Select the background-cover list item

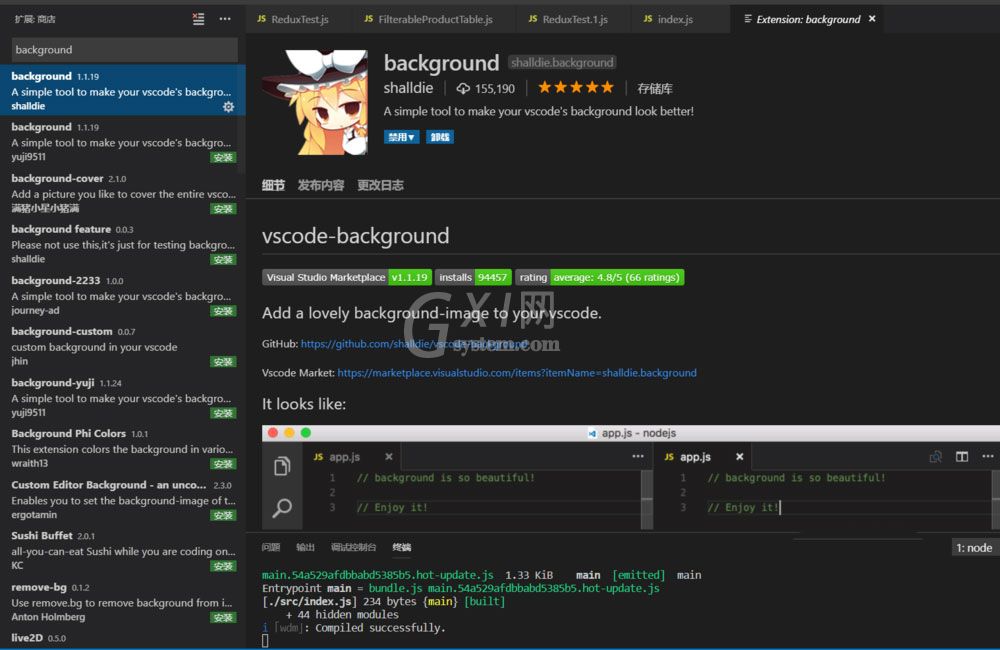pos(122,193)
